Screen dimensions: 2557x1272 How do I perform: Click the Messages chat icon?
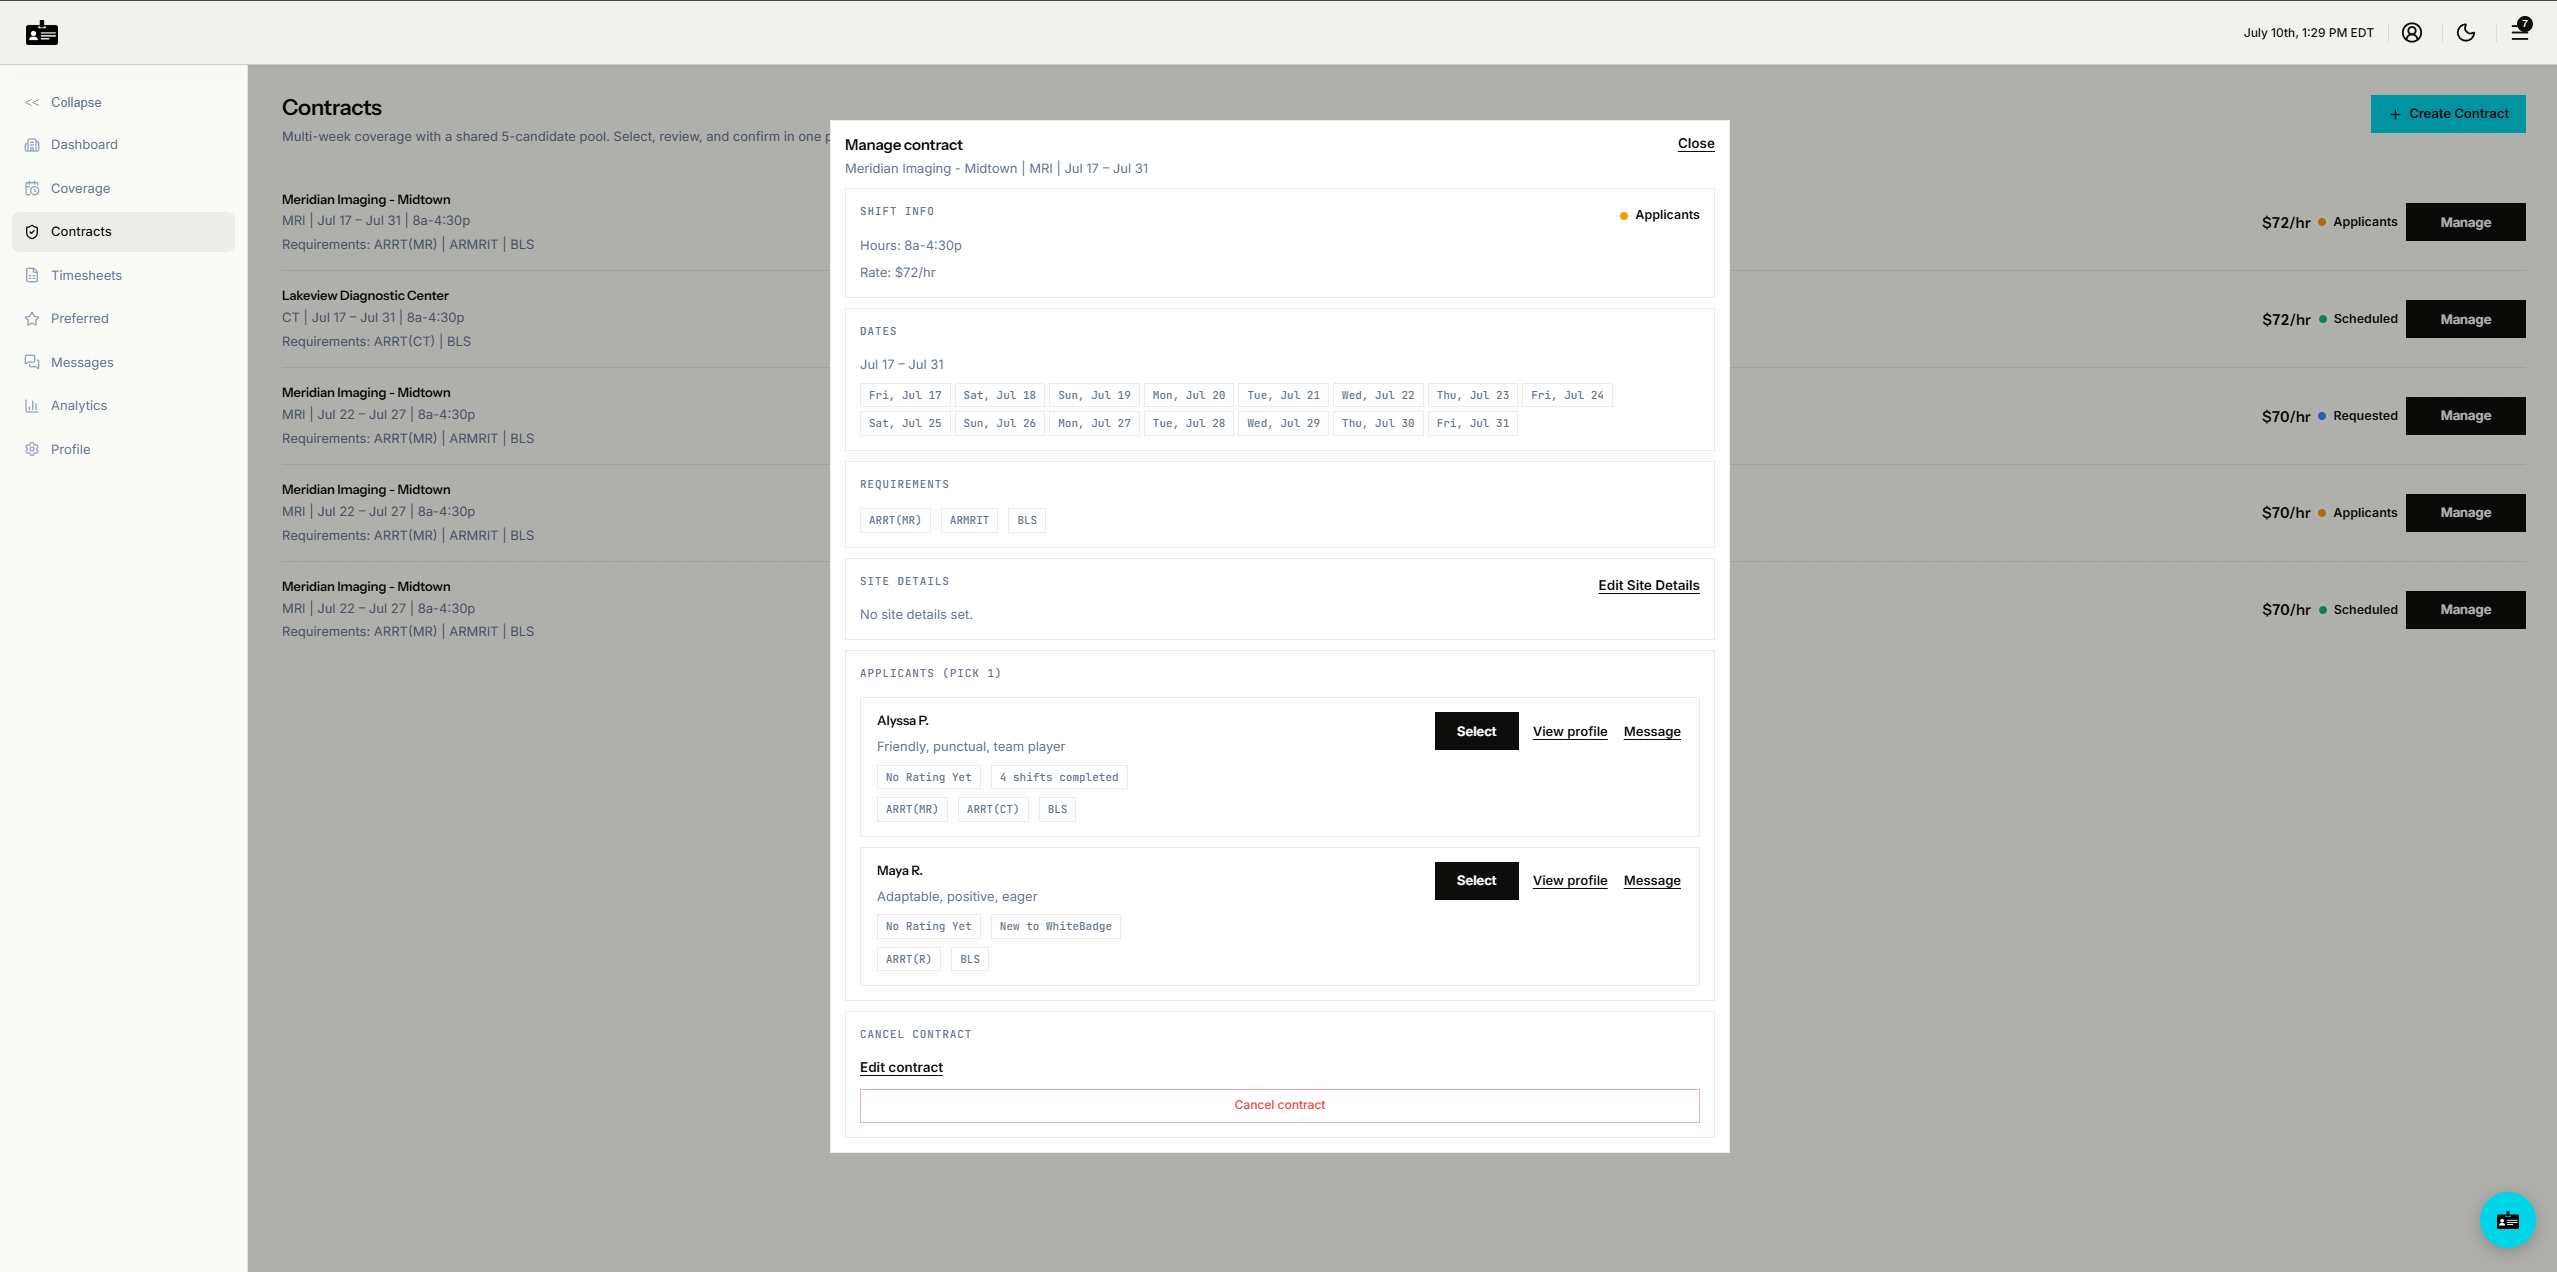pyautogui.click(x=32, y=362)
